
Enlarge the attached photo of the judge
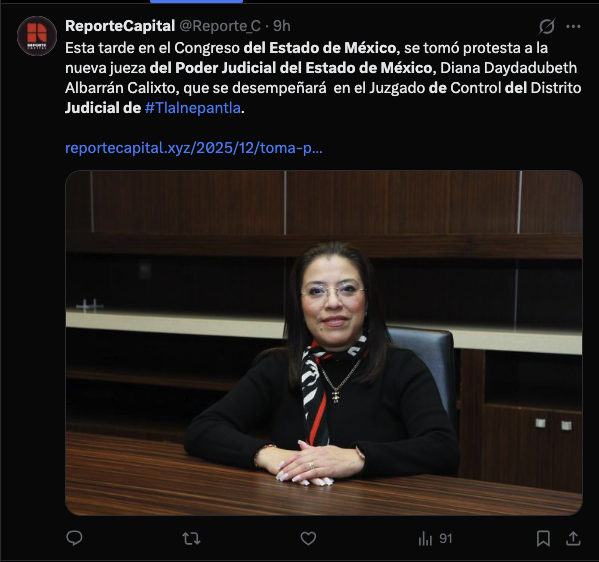click(x=324, y=343)
